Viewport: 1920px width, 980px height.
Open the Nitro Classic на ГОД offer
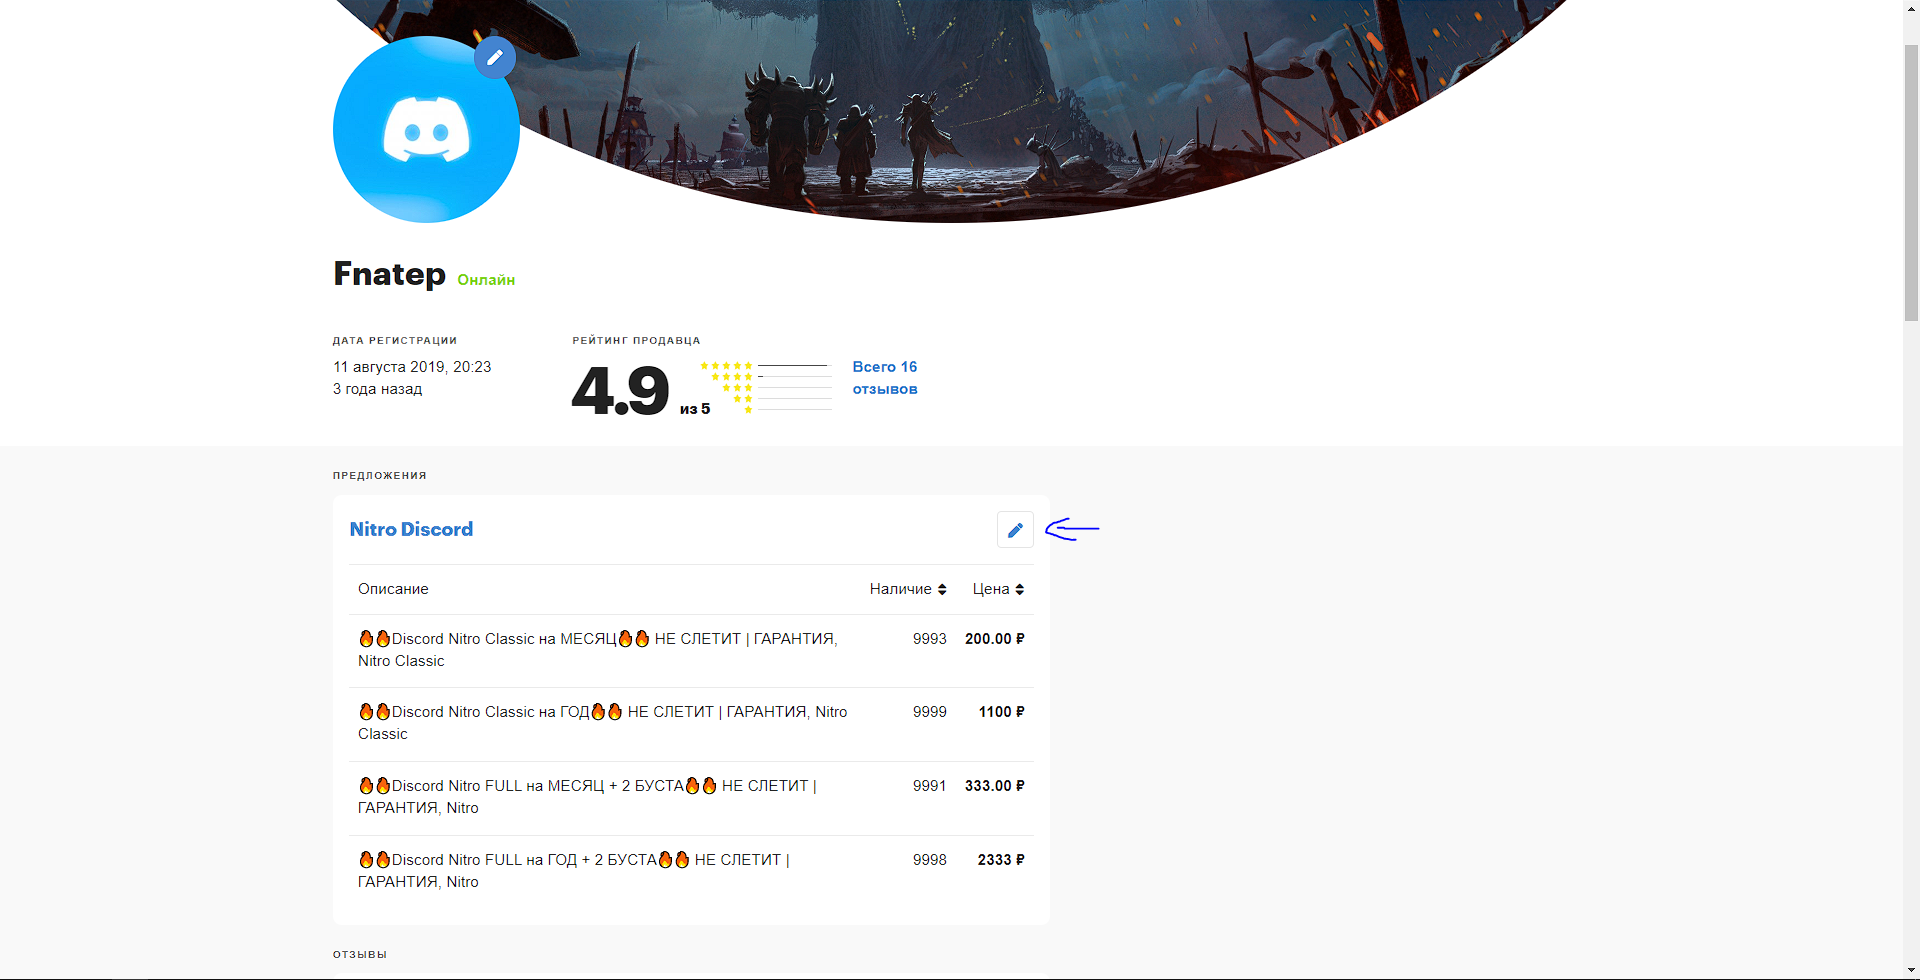(x=692, y=723)
